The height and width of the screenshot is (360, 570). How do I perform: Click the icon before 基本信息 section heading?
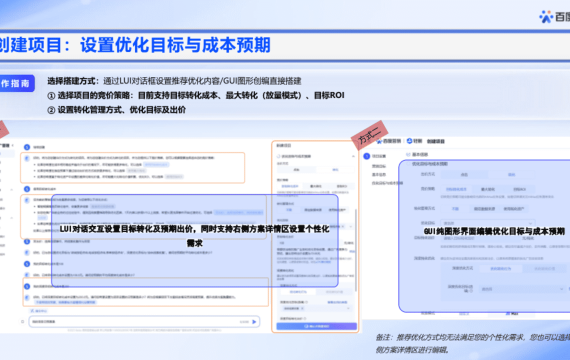(408, 155)
